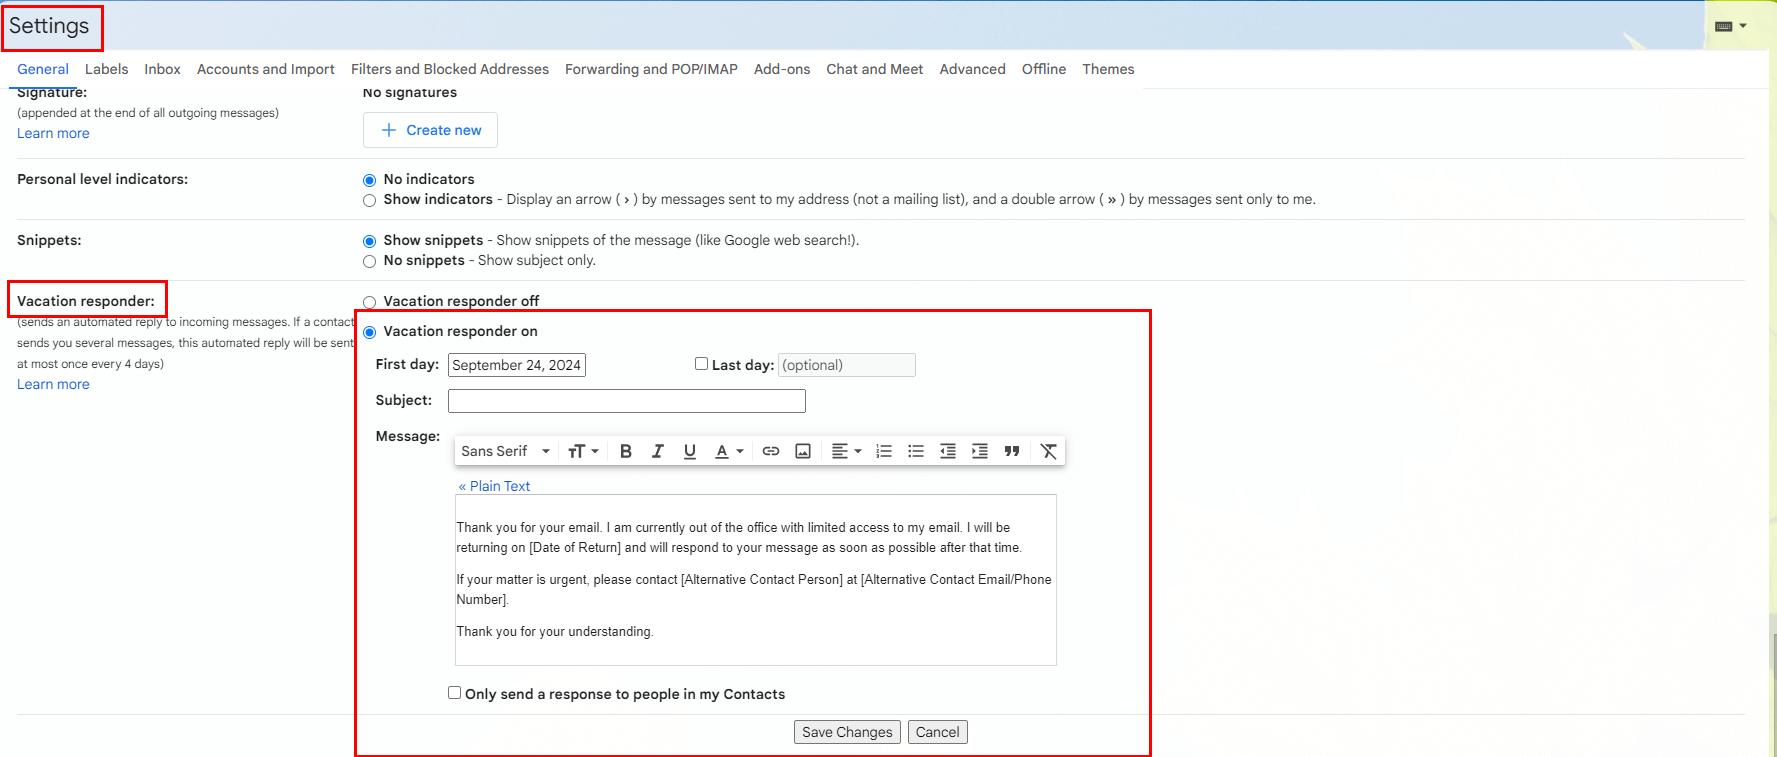This screenshot has height=757, width=1777.
Task: Click the Last day optional date field
Action: click(x=847, y=365)
